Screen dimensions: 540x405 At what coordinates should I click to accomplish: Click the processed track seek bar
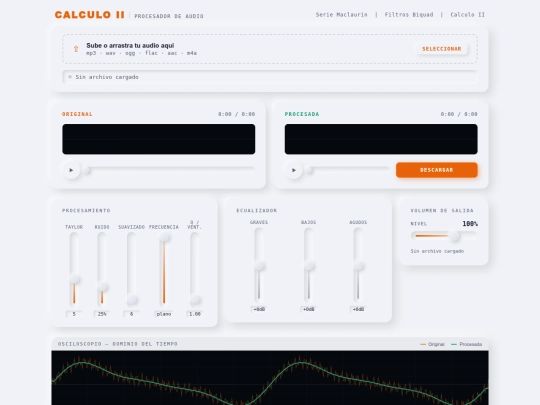pos(348,169)
